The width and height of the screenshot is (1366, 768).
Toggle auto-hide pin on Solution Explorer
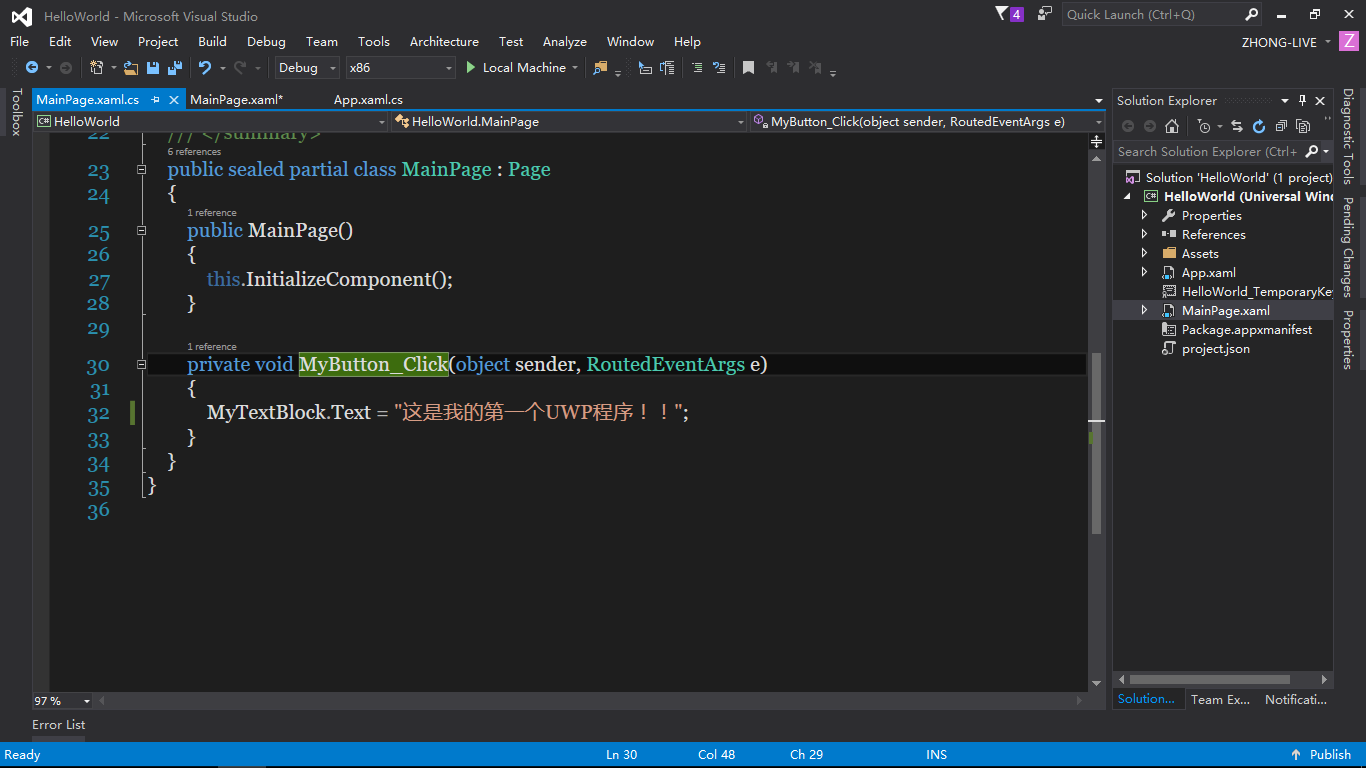(1303, 100)
